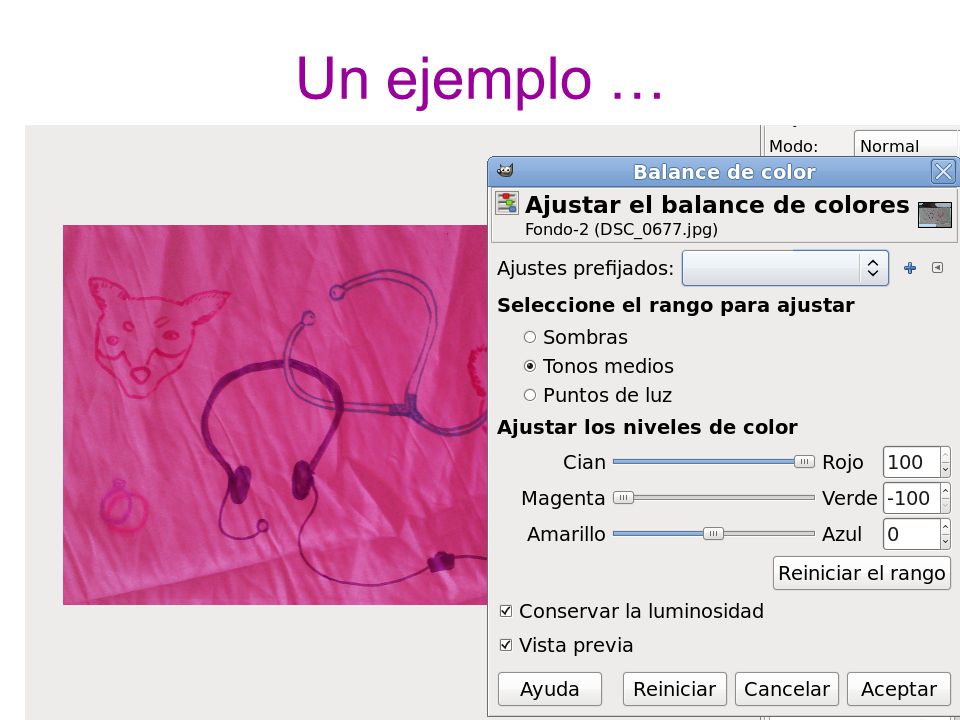Click the Reiniciar button

pyautogui.click(x=675, y=689)
